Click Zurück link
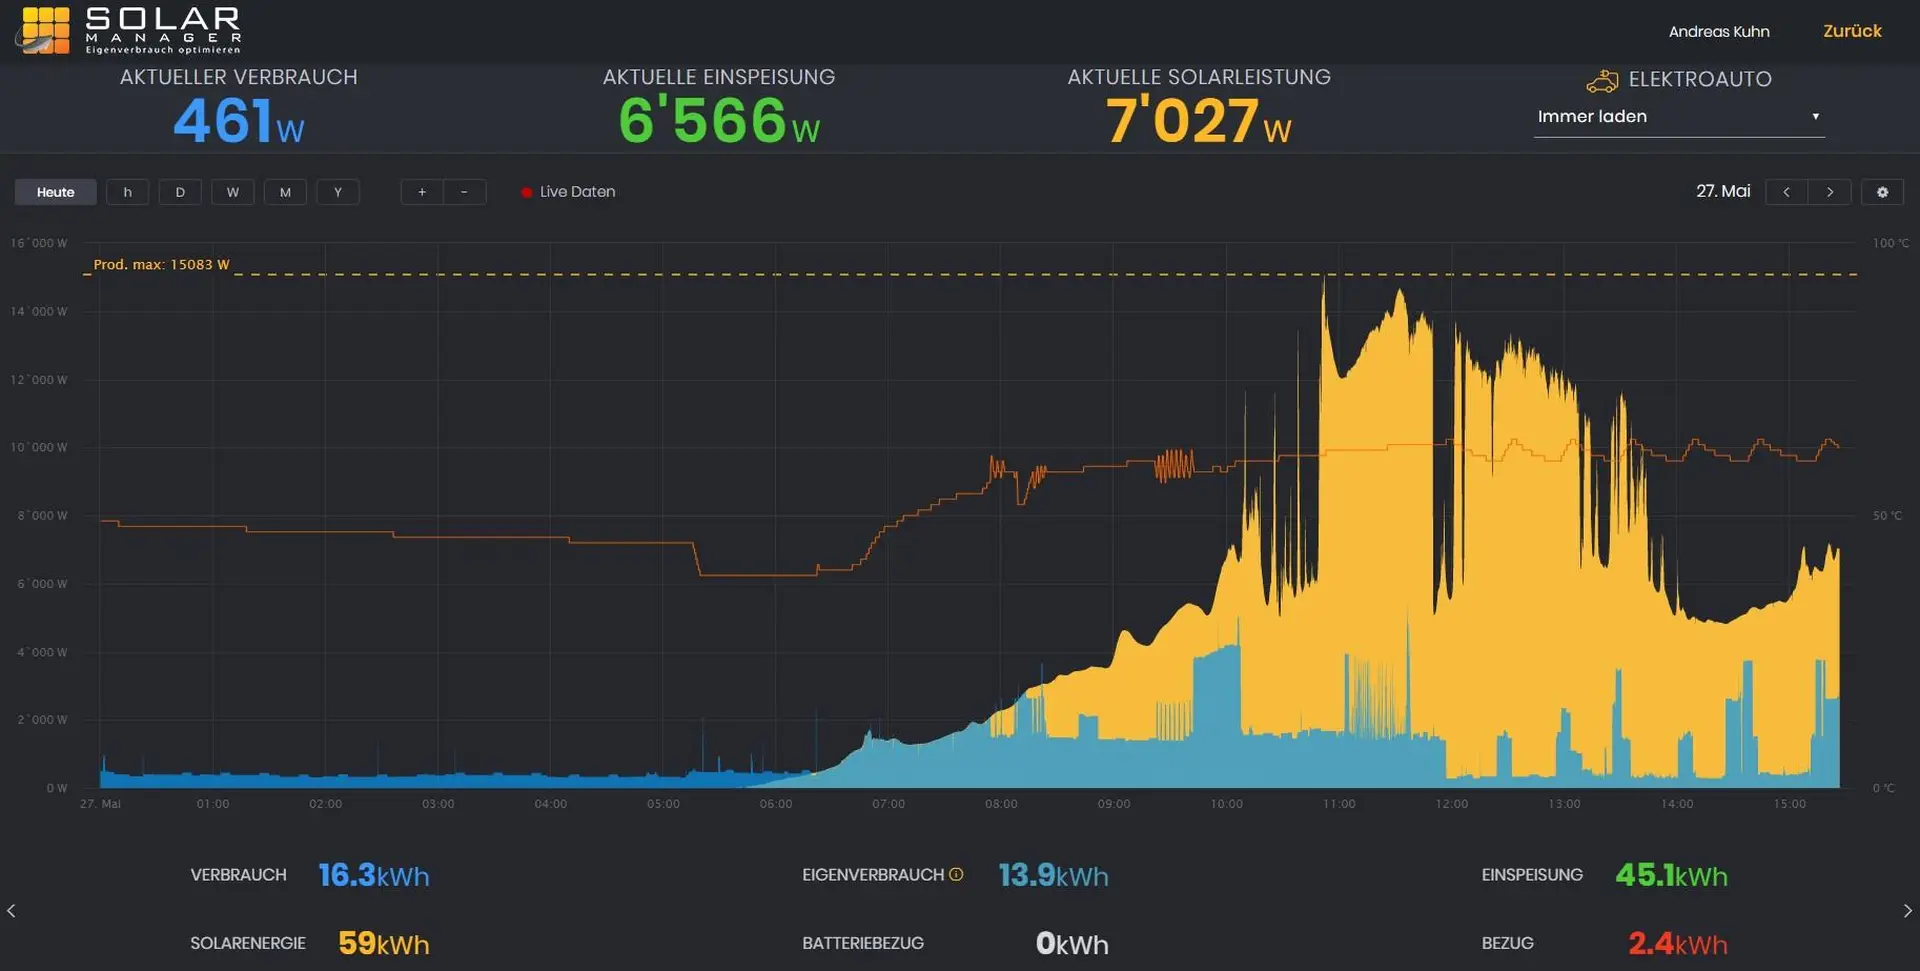Screen dimensions: 1920x971 [x=1852, y=31]
